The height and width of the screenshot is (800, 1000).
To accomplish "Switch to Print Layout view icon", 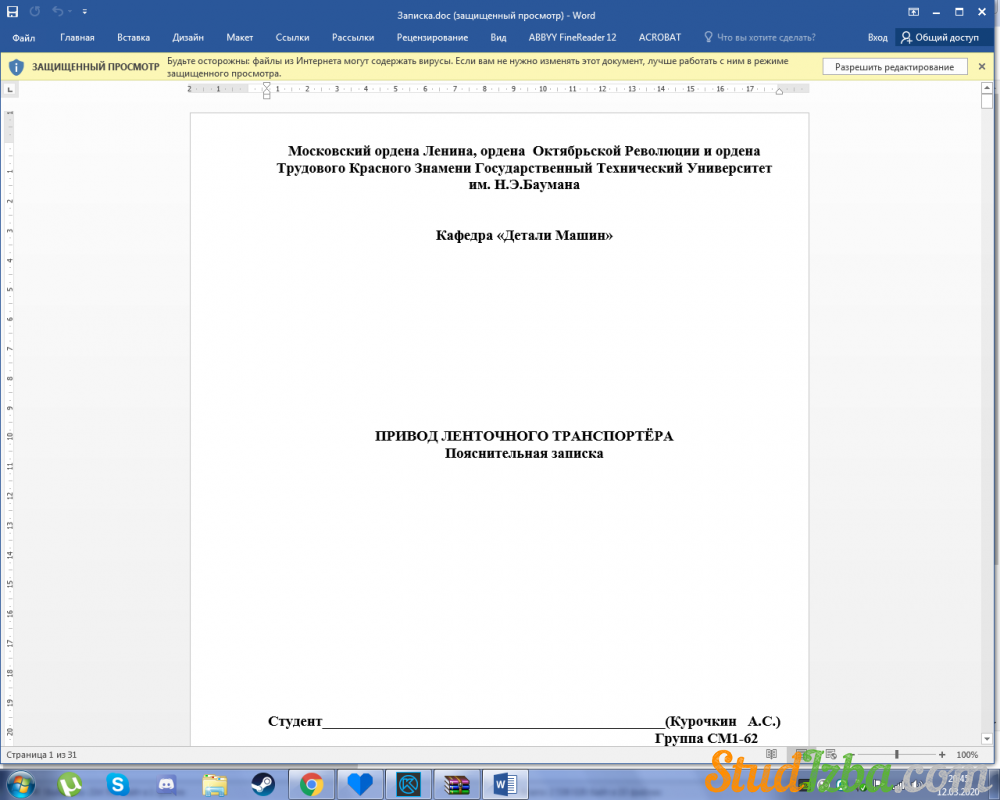I will (802, 754).
